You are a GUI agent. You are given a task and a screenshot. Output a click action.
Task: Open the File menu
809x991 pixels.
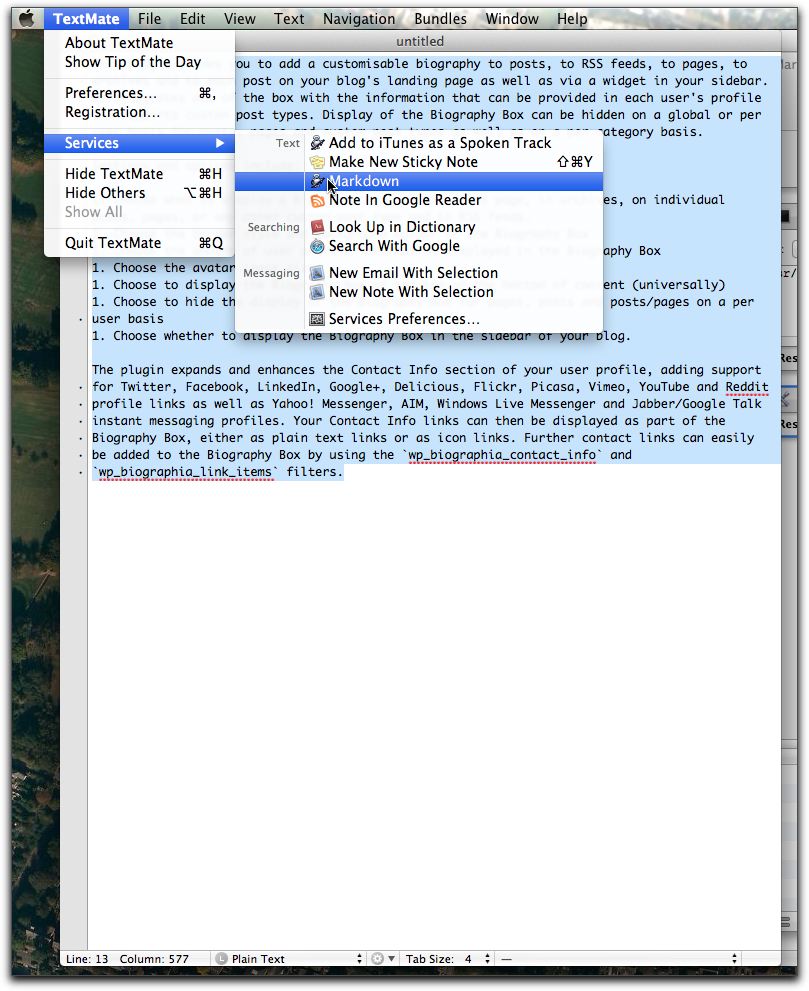coord(150,19)
